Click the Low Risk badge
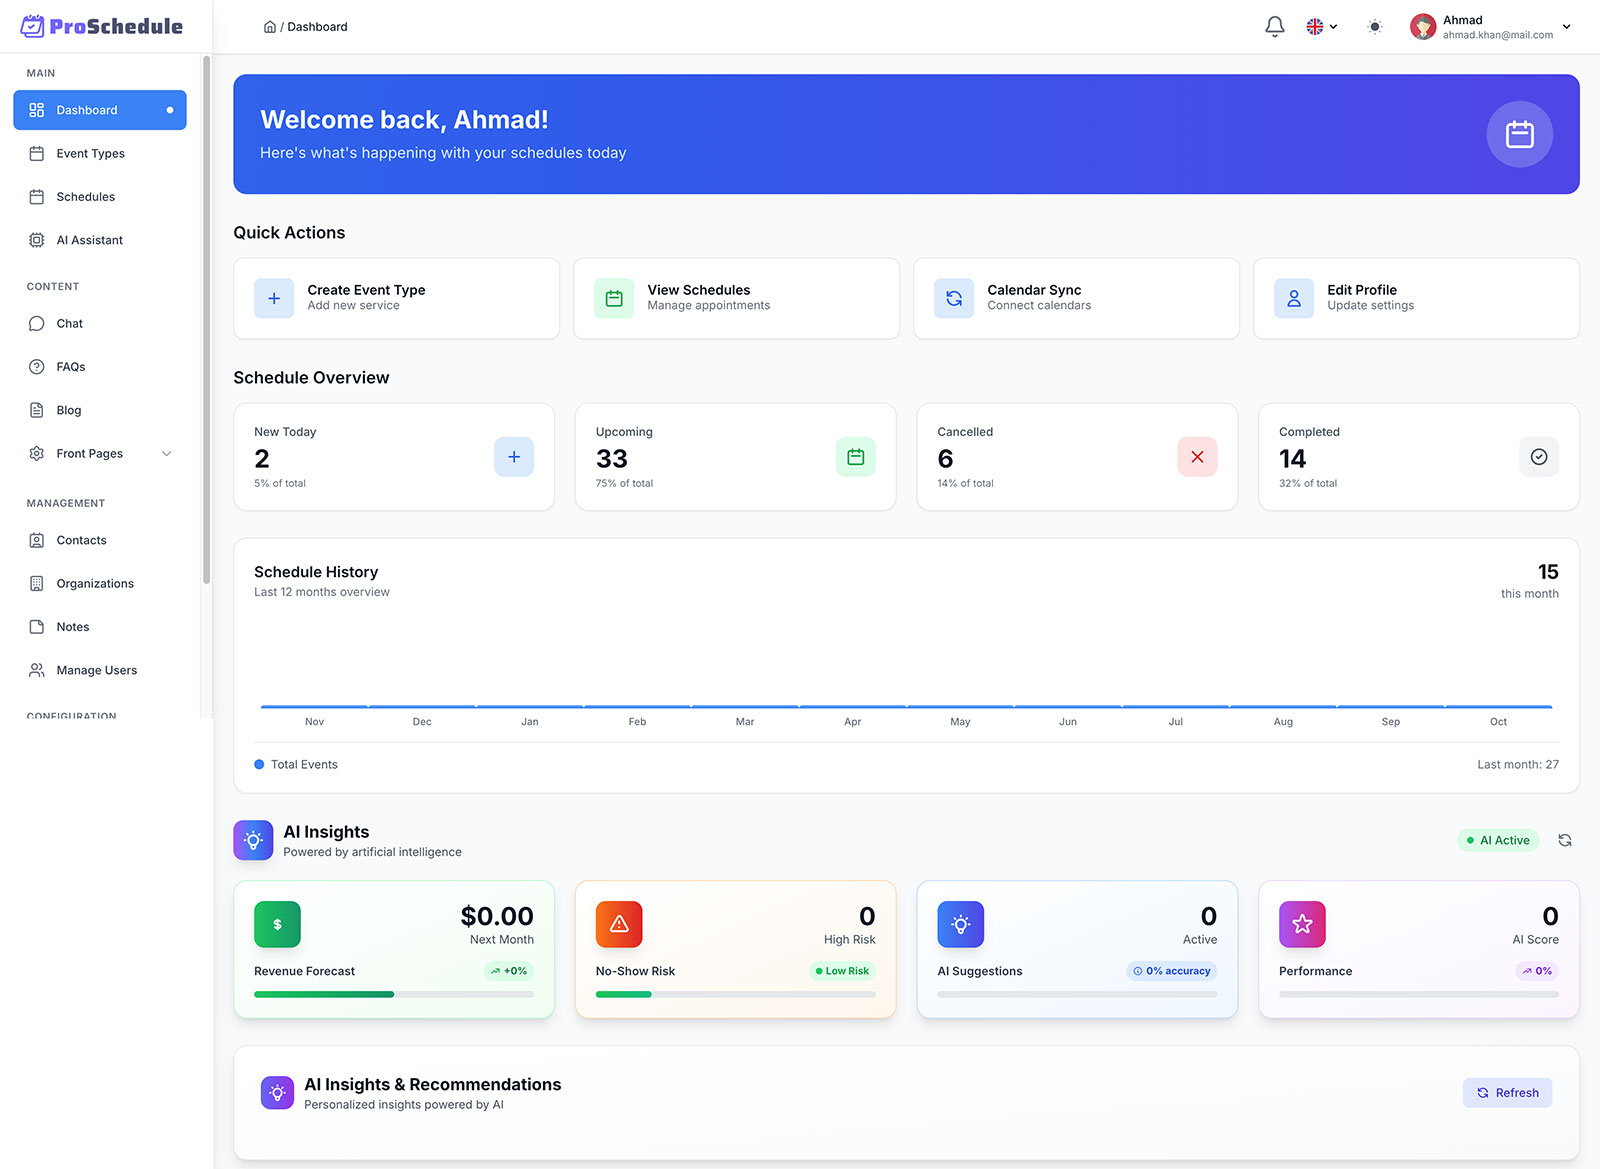The image size is (1600, 1169). [842, 971]
